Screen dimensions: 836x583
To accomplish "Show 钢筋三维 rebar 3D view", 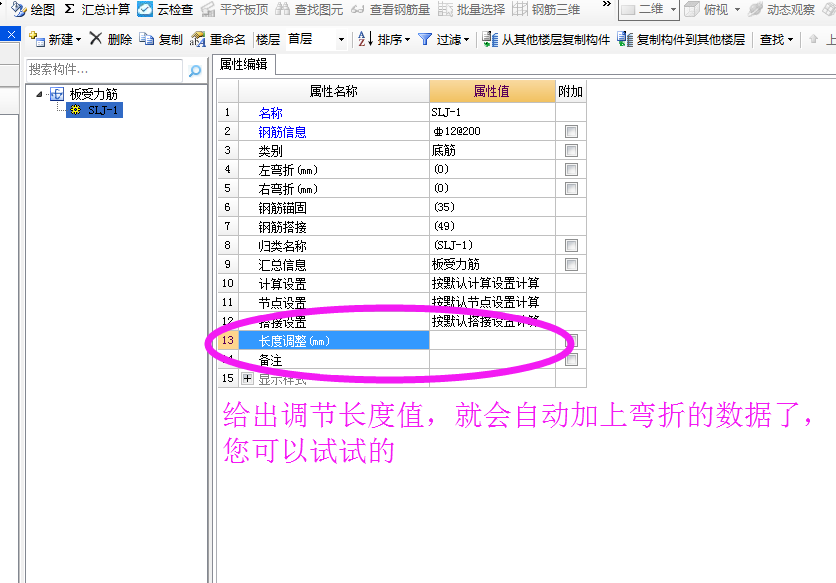I will (x=546, y=9).
